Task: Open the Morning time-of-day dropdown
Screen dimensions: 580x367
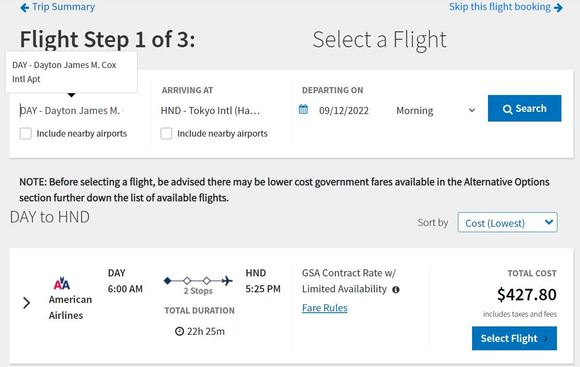Action: pos(435,110)
